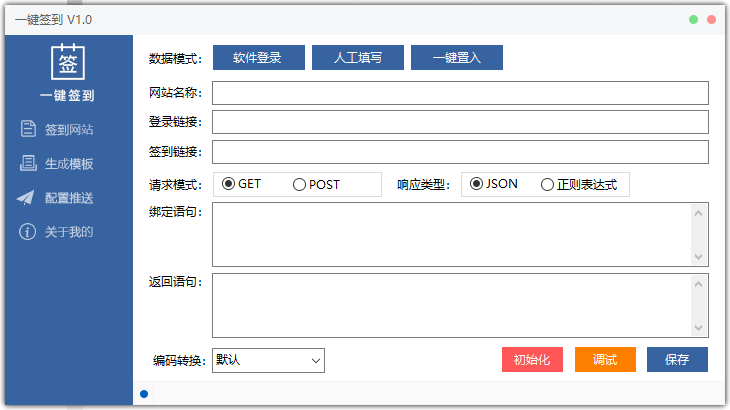Choose JSON response type
730x410 pixels.
(476, 184)
